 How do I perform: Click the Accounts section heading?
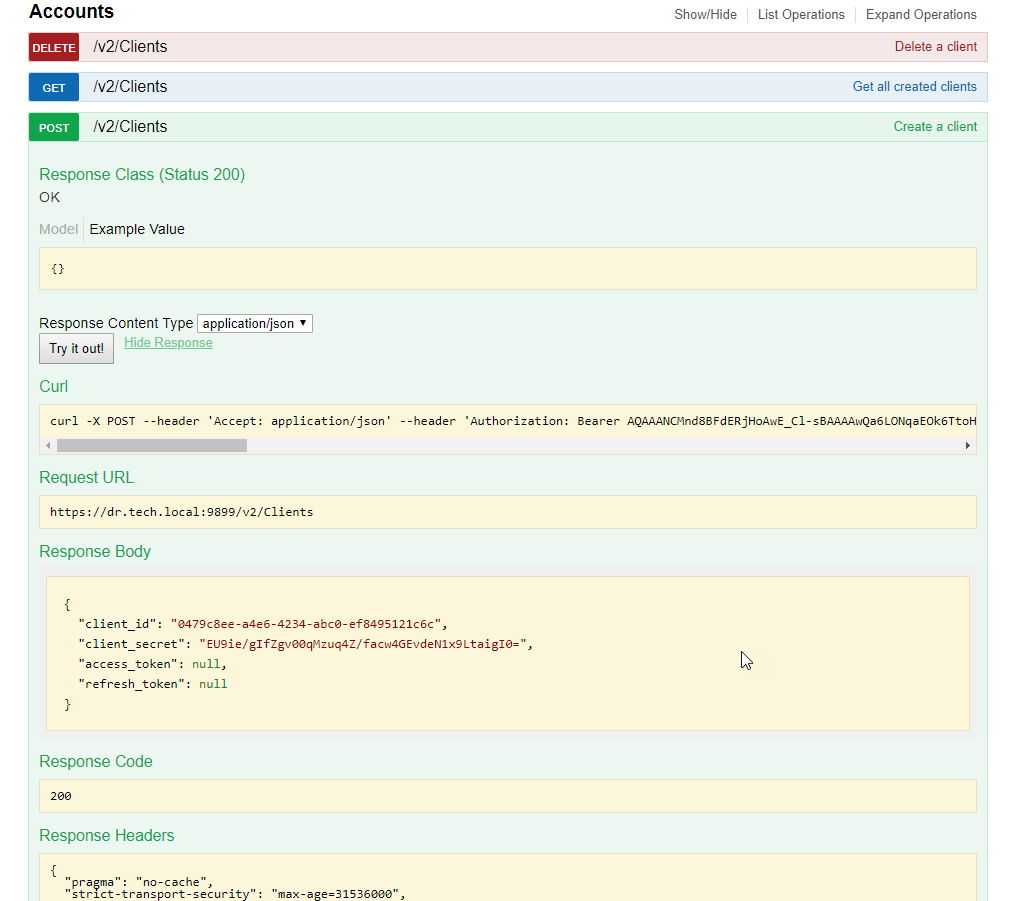(71, 12)
